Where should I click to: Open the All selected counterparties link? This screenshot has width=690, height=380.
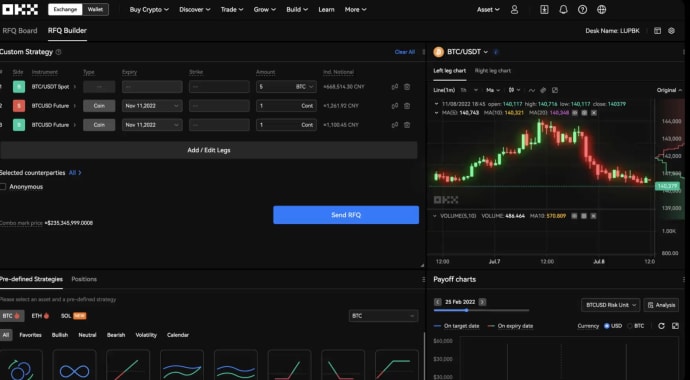click(75, 173)
